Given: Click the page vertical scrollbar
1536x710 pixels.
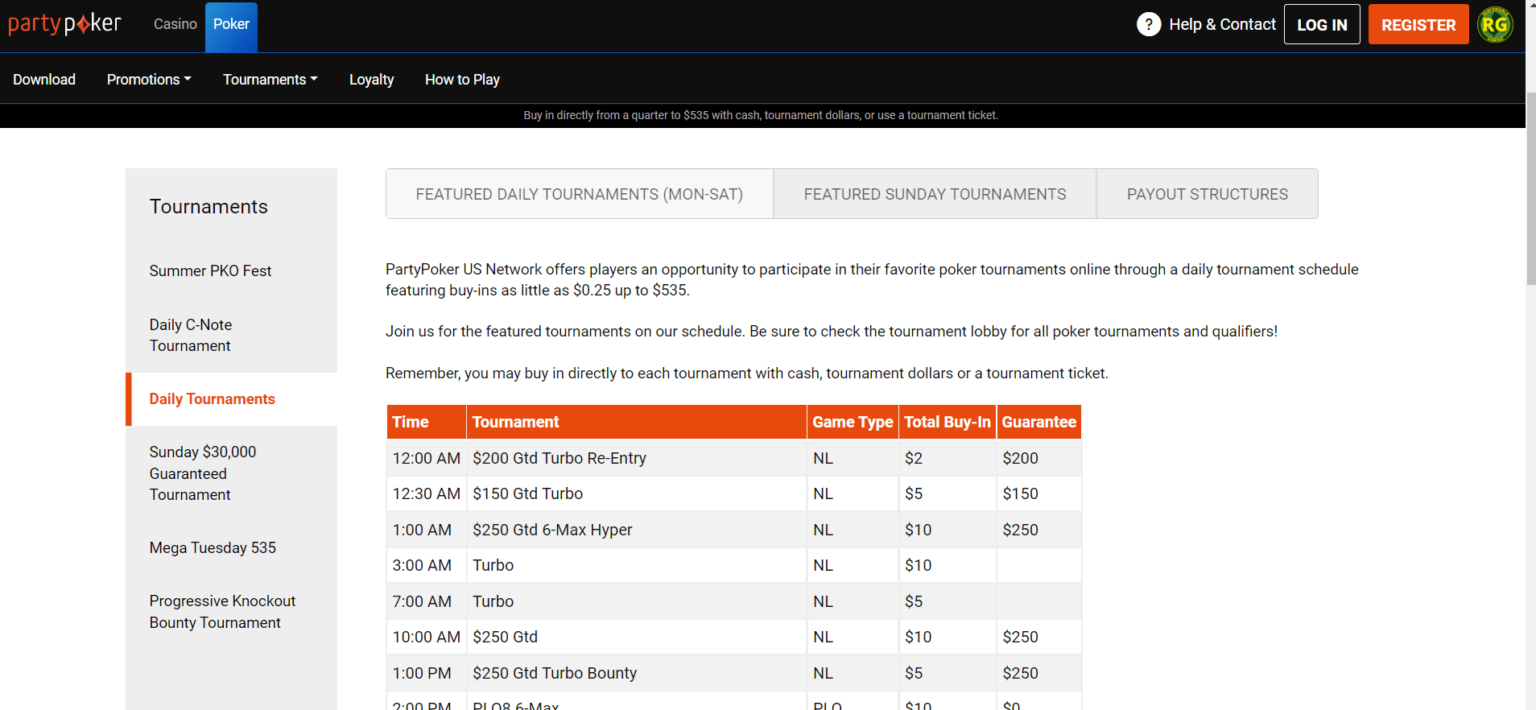Looking at the screenshot, I should click(1530, 190).
